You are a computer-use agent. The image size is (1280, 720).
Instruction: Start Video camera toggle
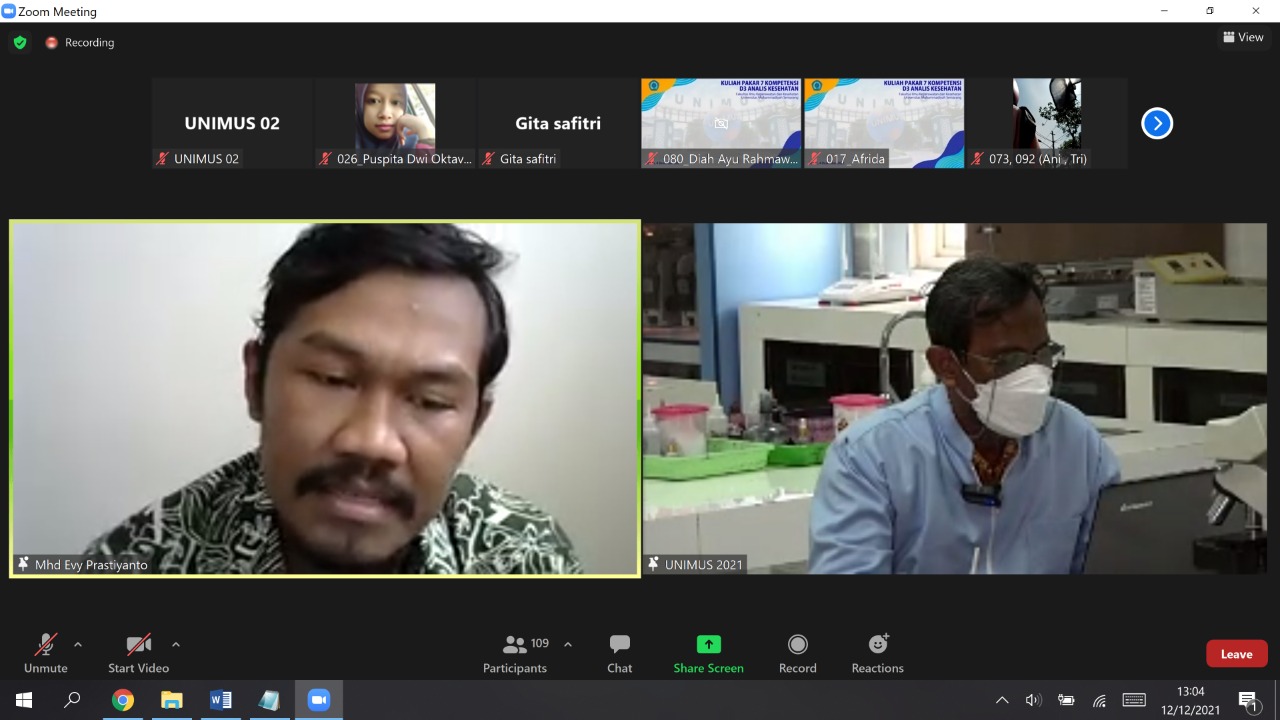coord(138,653)
